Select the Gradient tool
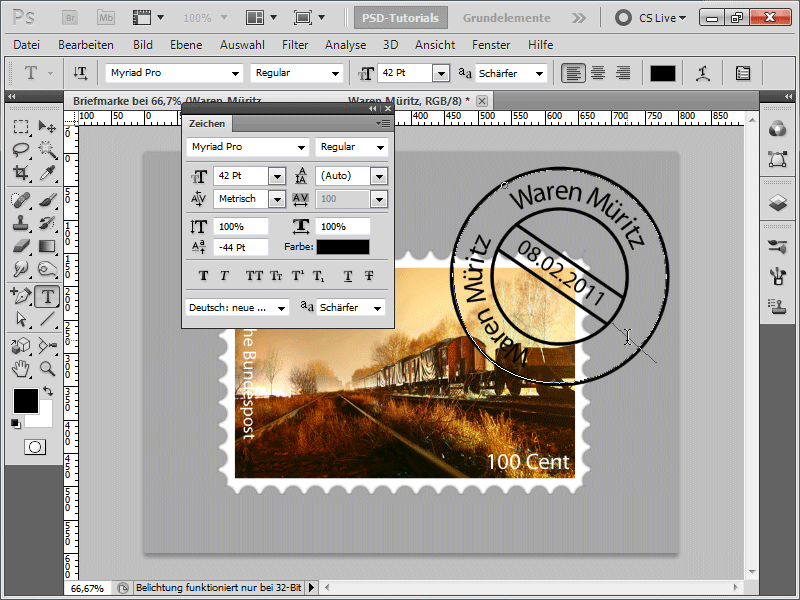Screen dimensions: 800x600 pyautogui.click(x=47, y=246)
